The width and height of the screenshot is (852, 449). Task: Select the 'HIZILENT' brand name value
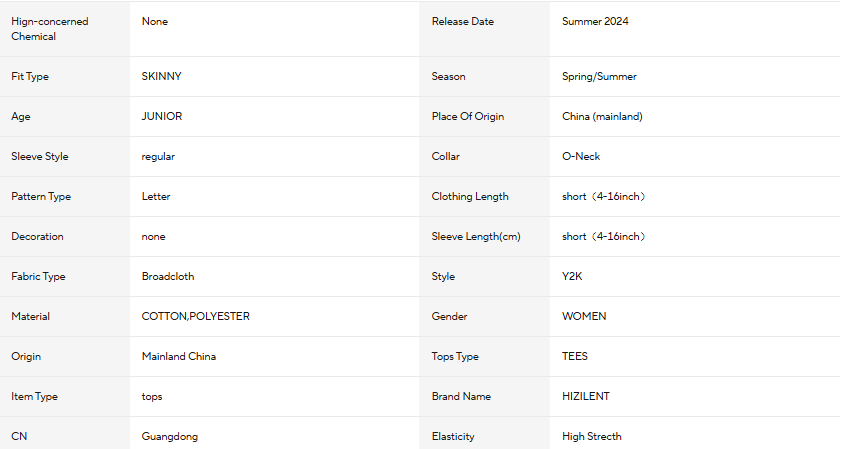pyautogui.click(x=586, y=397)
